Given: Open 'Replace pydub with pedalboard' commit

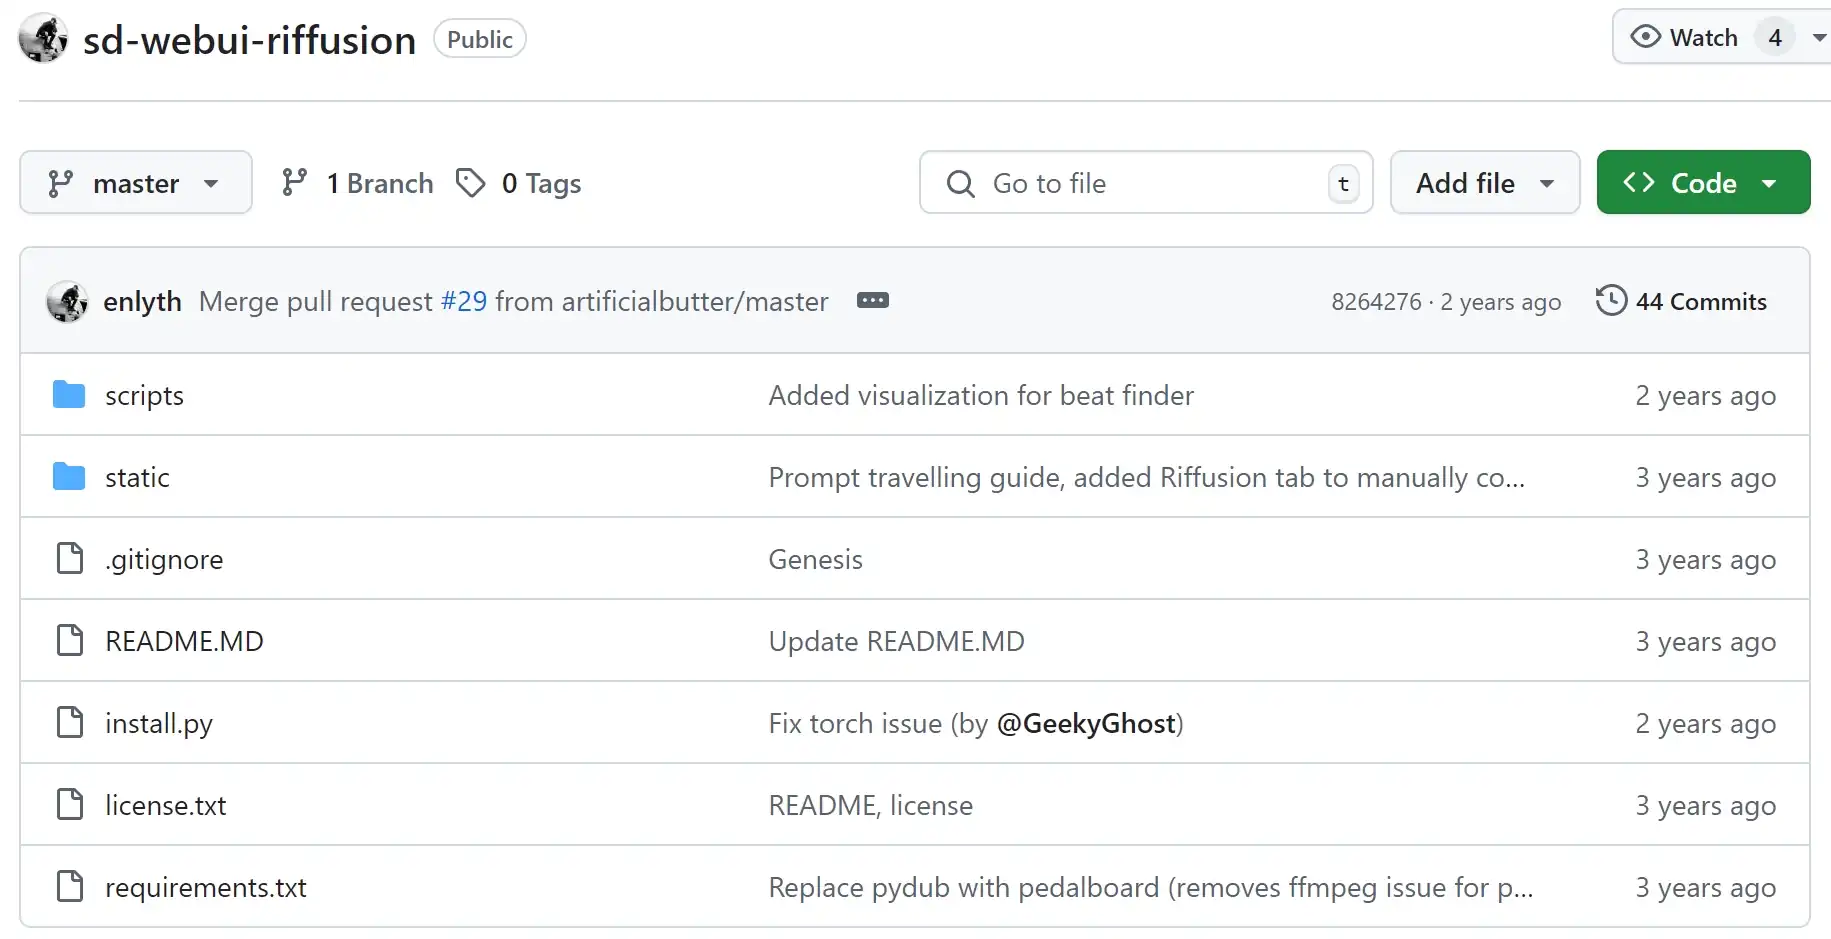Looking at the screenshot, I should pyautogui.click(x=1151, y=887).
